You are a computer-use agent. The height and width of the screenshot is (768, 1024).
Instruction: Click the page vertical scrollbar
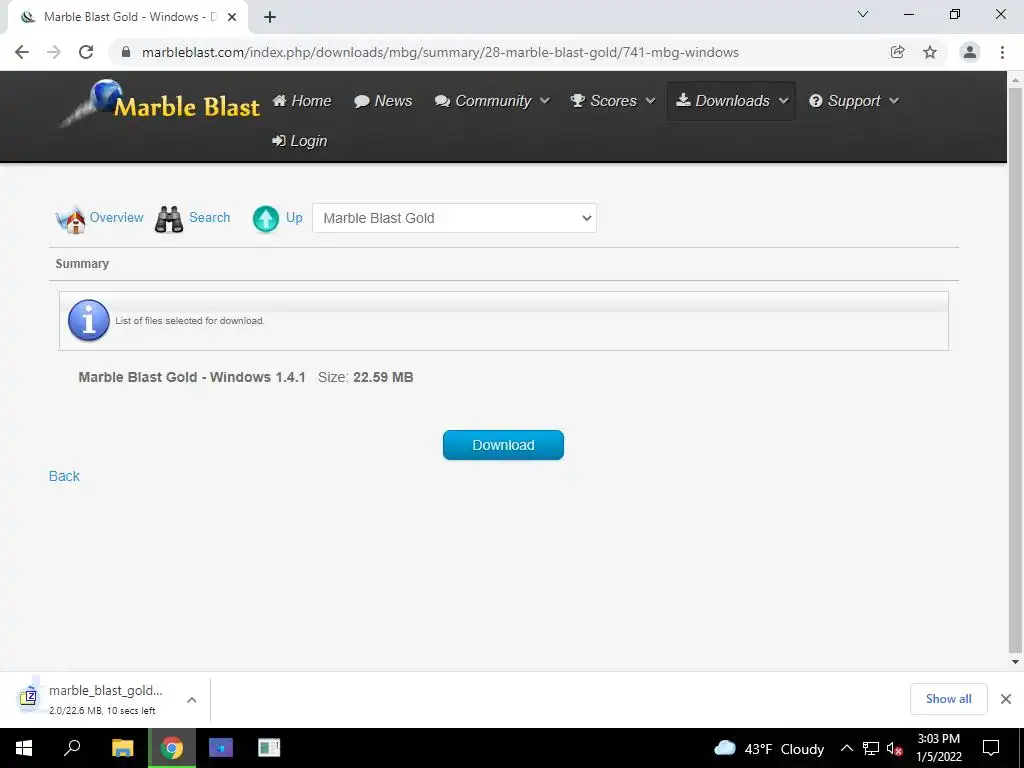1015,369
